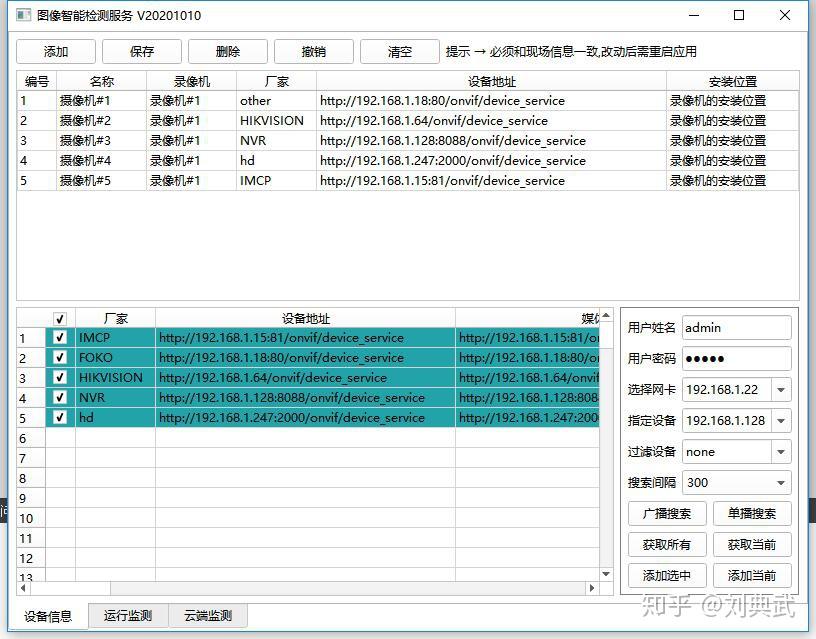Open the 搜索间隔 interval dropdown showing 300
Viewport: 816px width, 639px height.
(x=779, y=482)
